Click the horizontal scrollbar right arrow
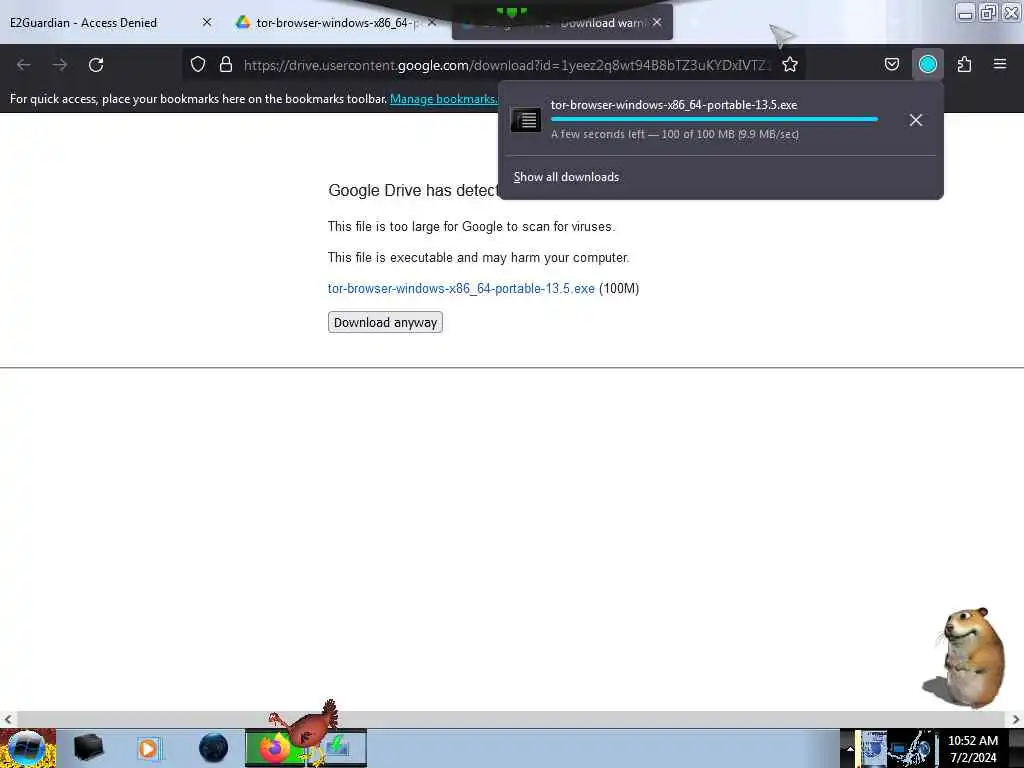This screenshot has width=1024, height=768. coord(1016,719)
